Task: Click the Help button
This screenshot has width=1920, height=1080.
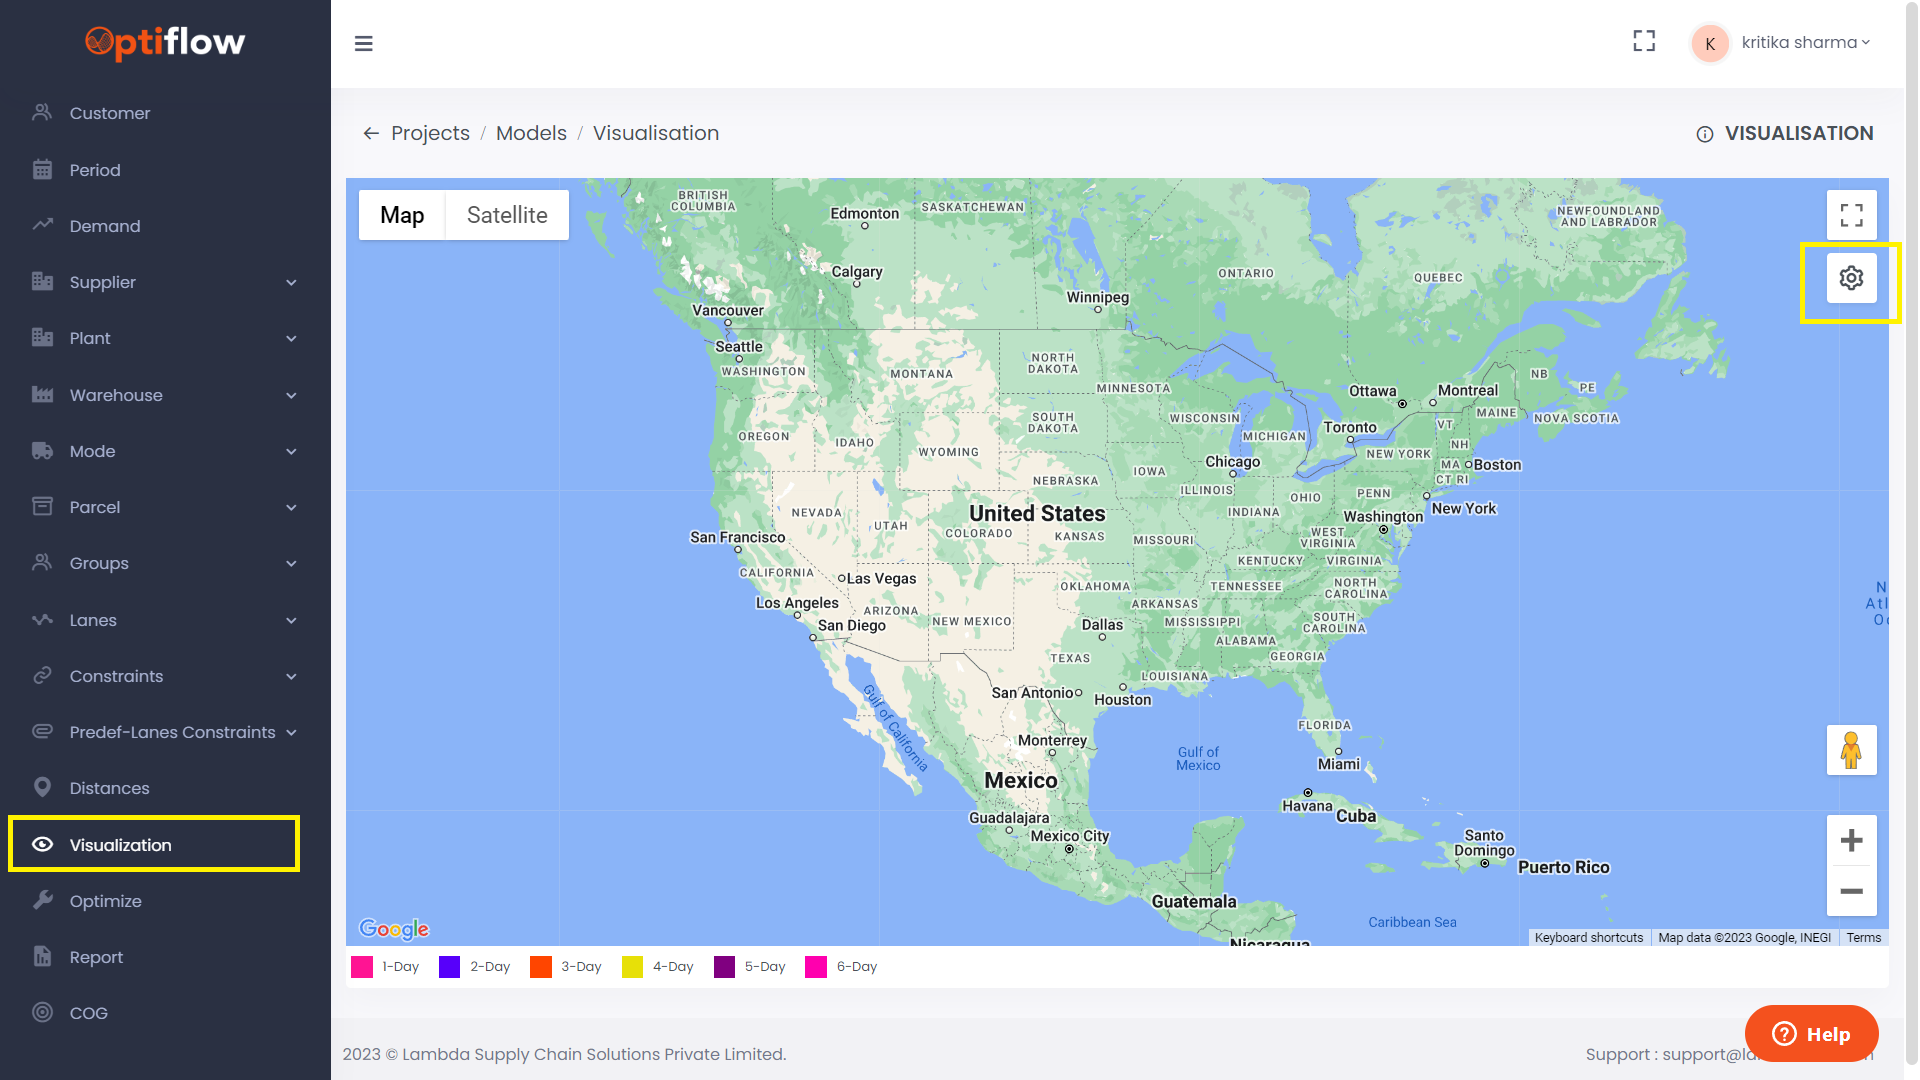Action: tap(1811, 1034)
